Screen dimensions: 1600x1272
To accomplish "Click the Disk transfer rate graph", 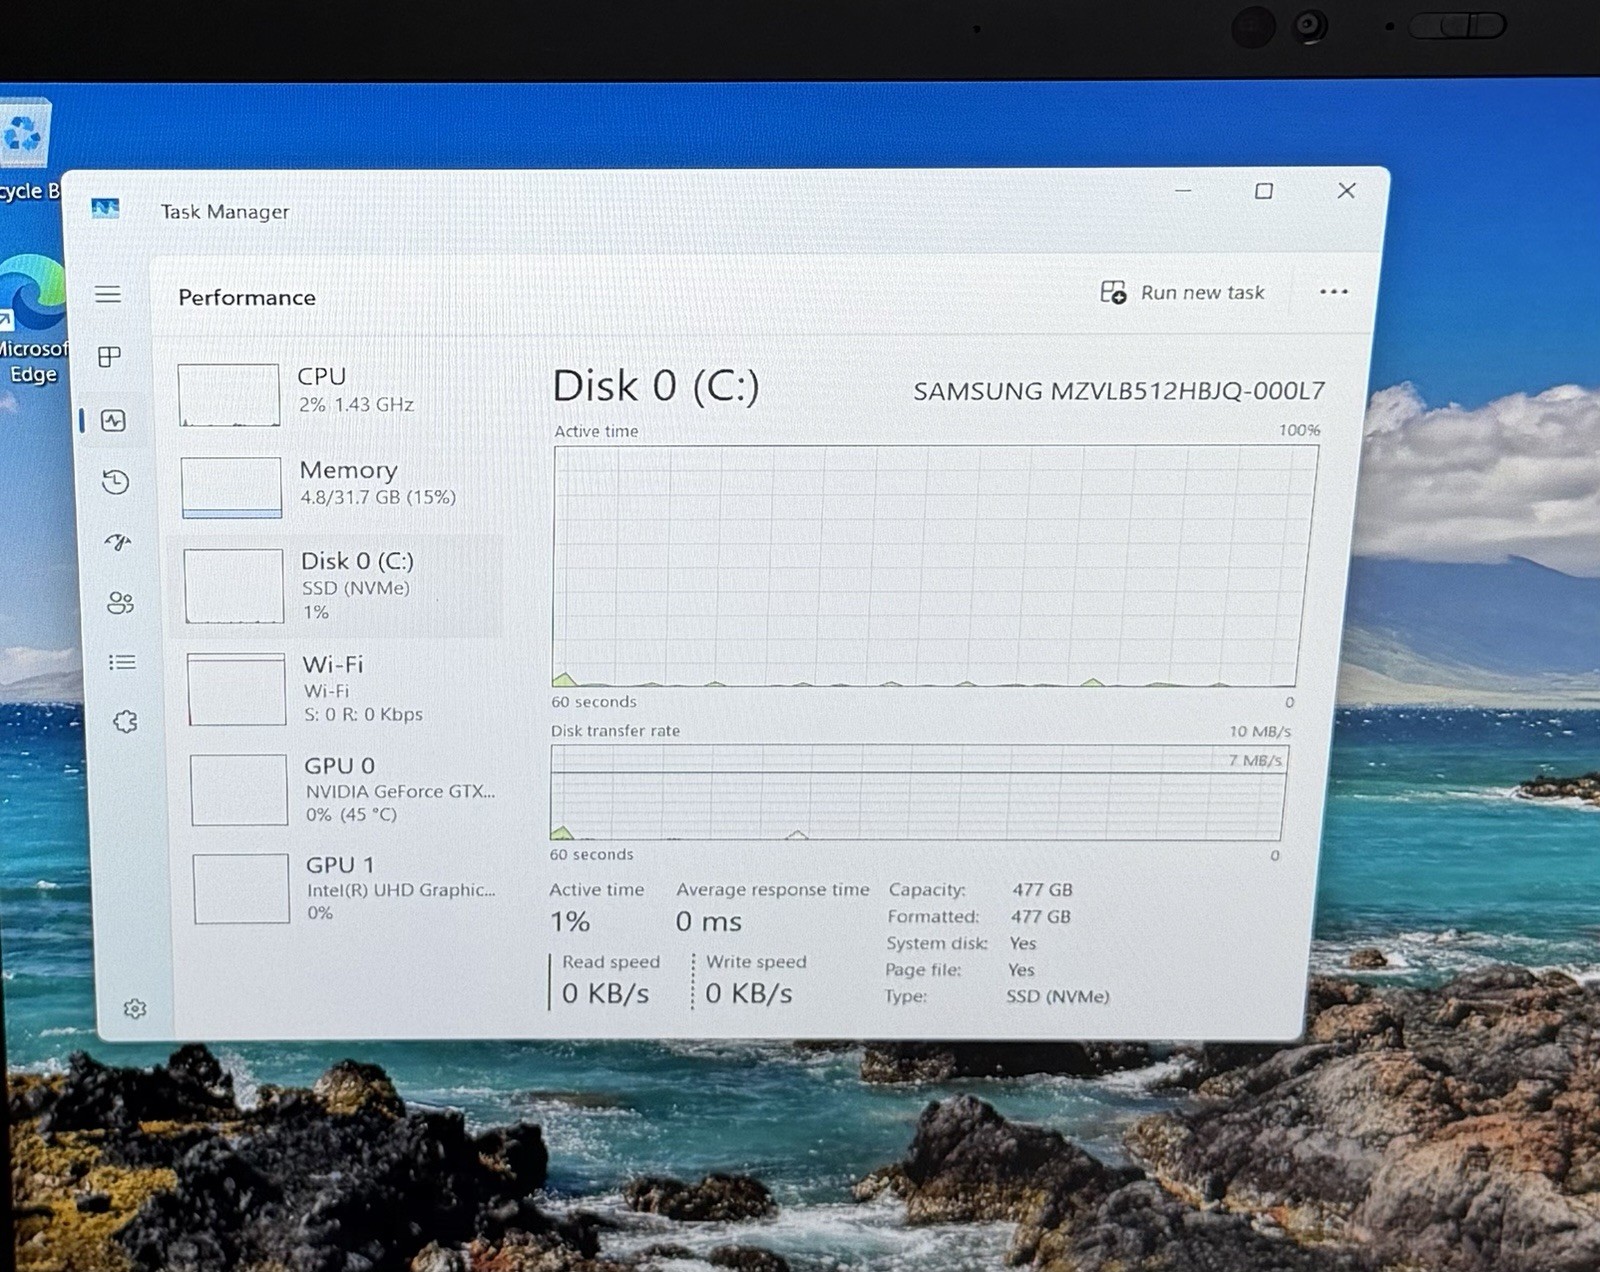I will 918,792.
